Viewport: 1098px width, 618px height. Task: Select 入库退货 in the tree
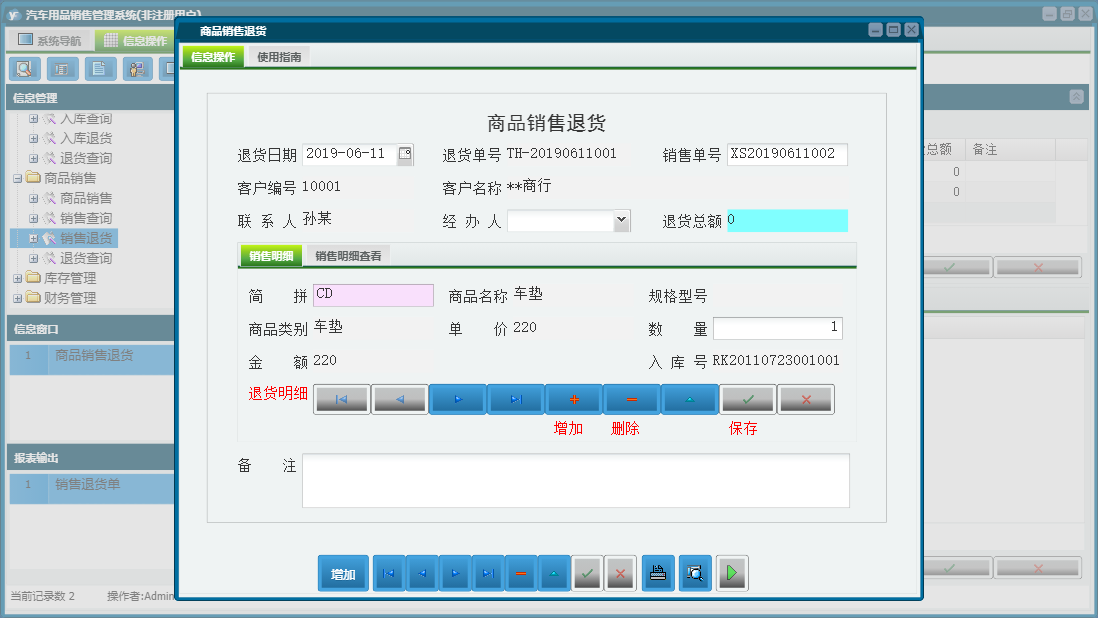[x=85, y=139]
